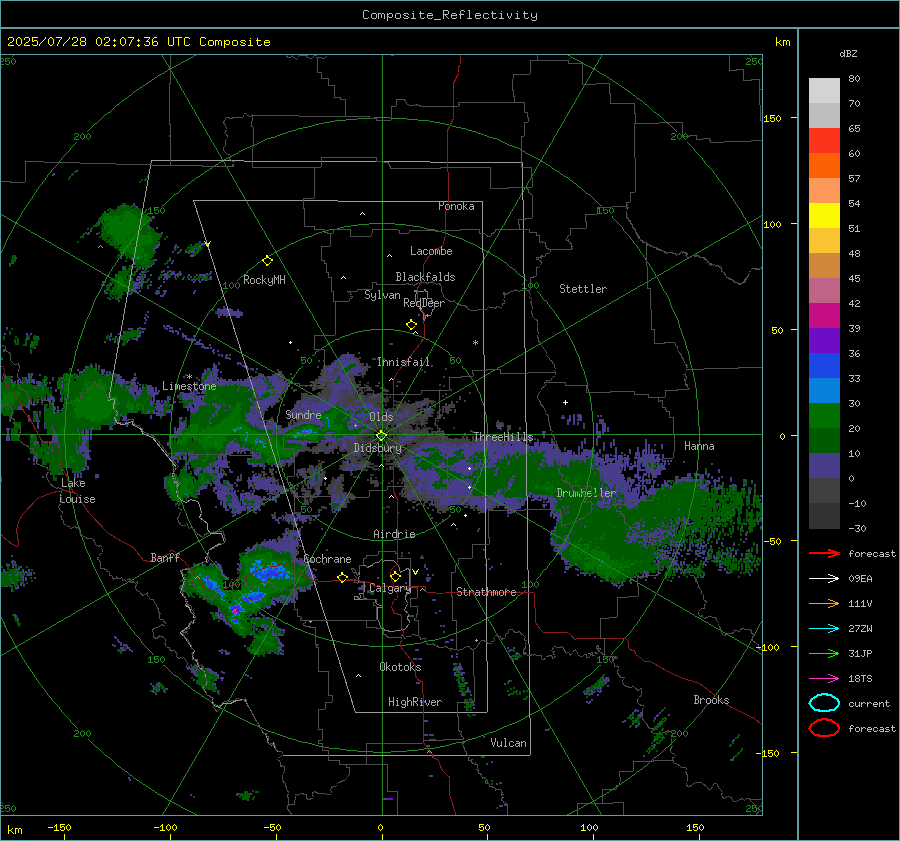Click the yellow diamond marker near Cochrane
The image size is (900, 841).
point(342,577)
